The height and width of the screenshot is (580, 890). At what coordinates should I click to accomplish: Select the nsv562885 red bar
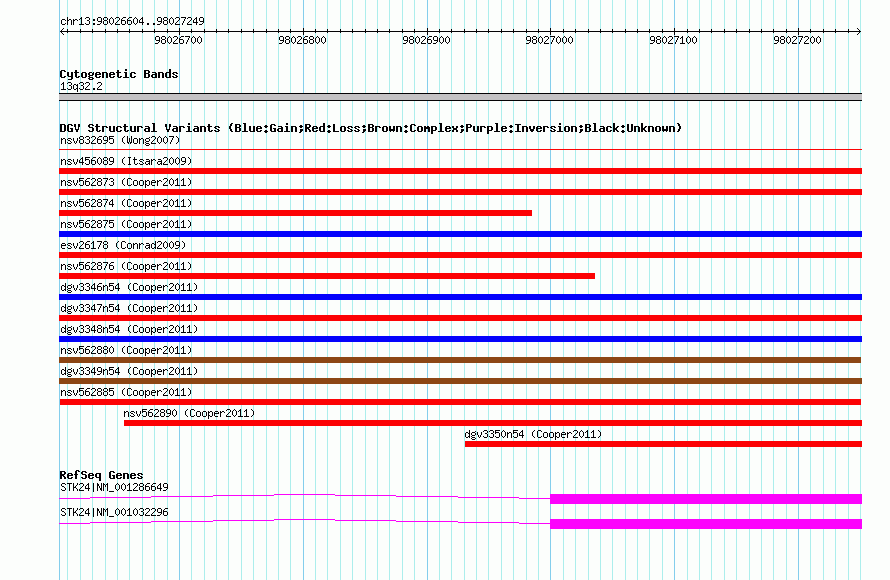pyautogui.click(x=460, y=402)
